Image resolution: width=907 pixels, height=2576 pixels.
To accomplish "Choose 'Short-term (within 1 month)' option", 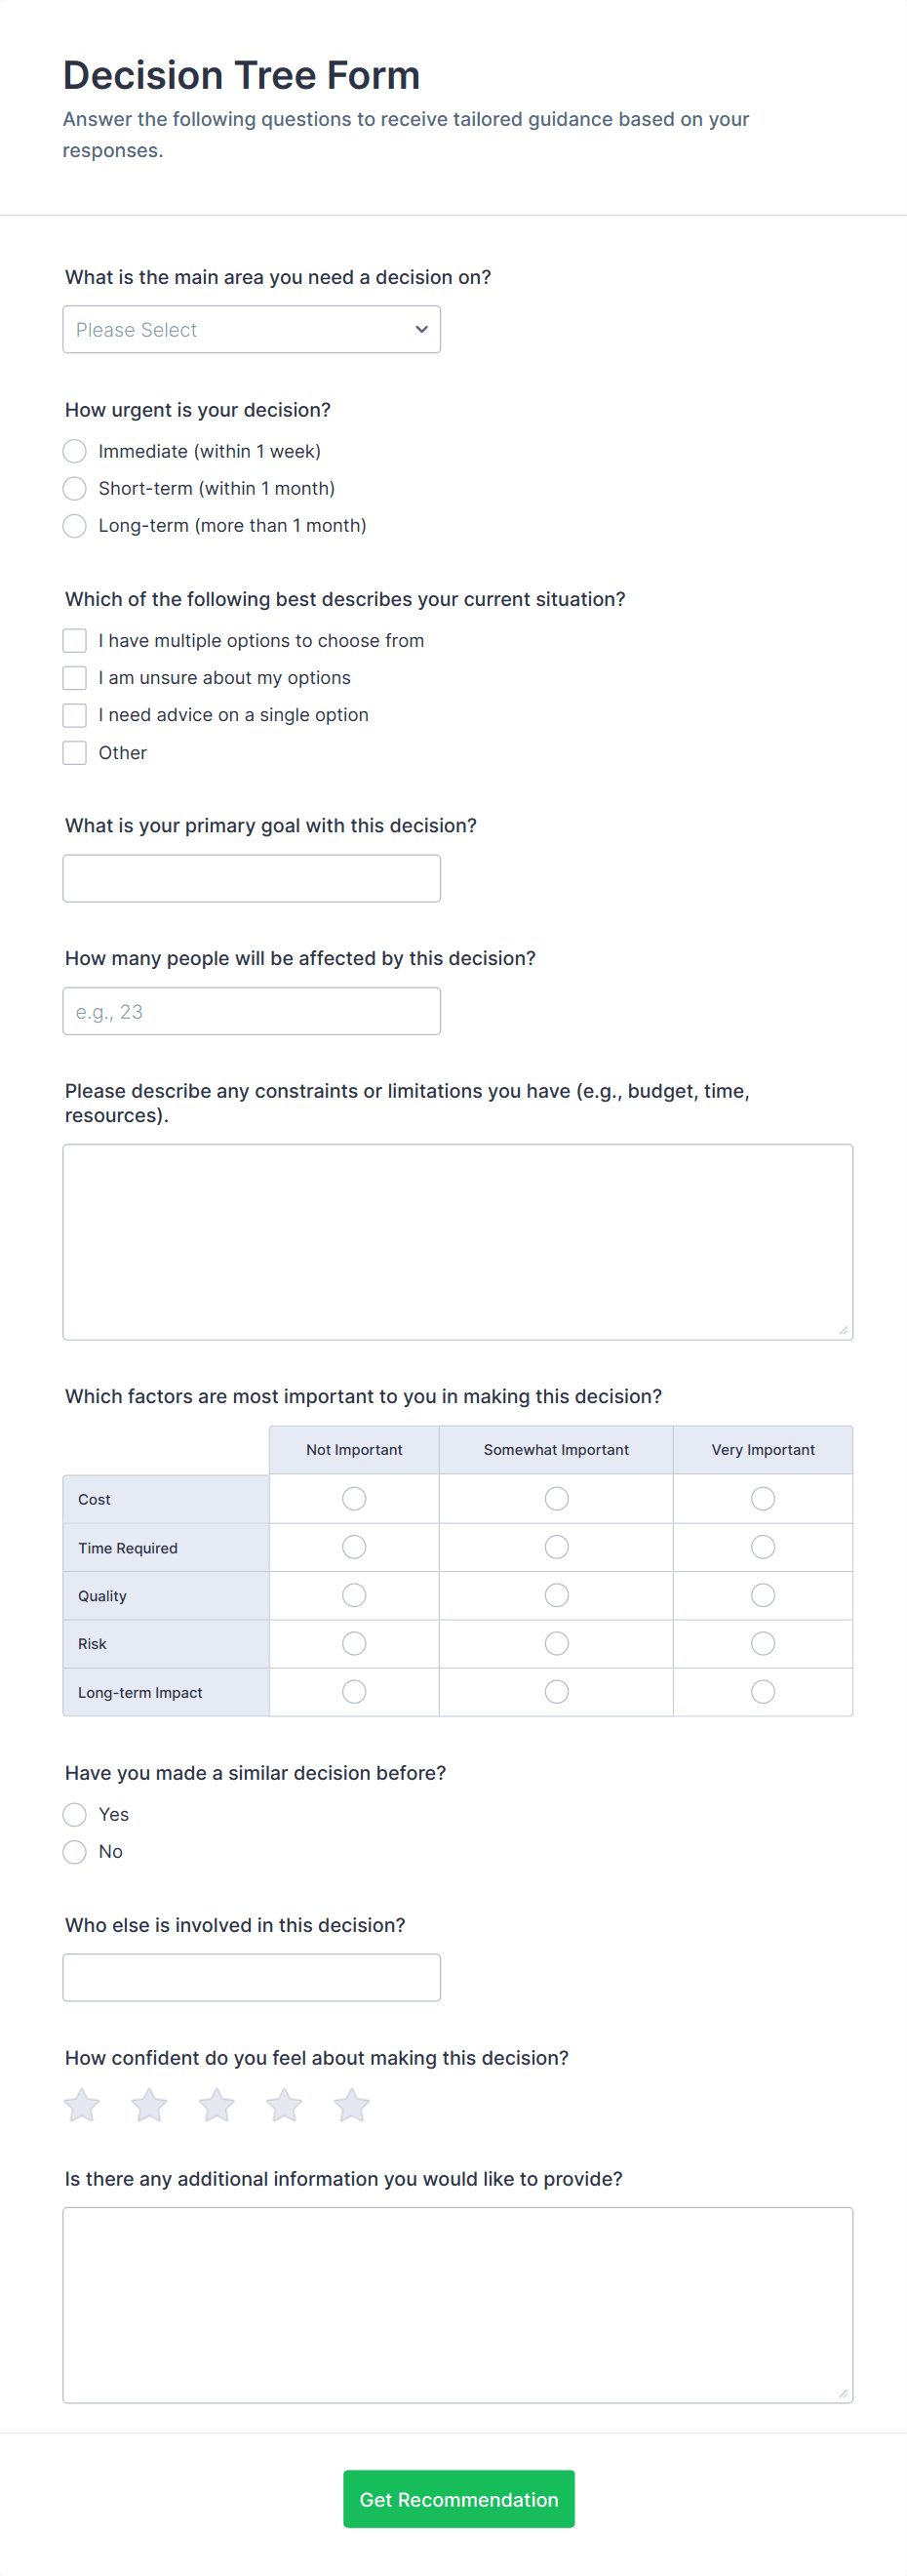I will pos(74,488).
